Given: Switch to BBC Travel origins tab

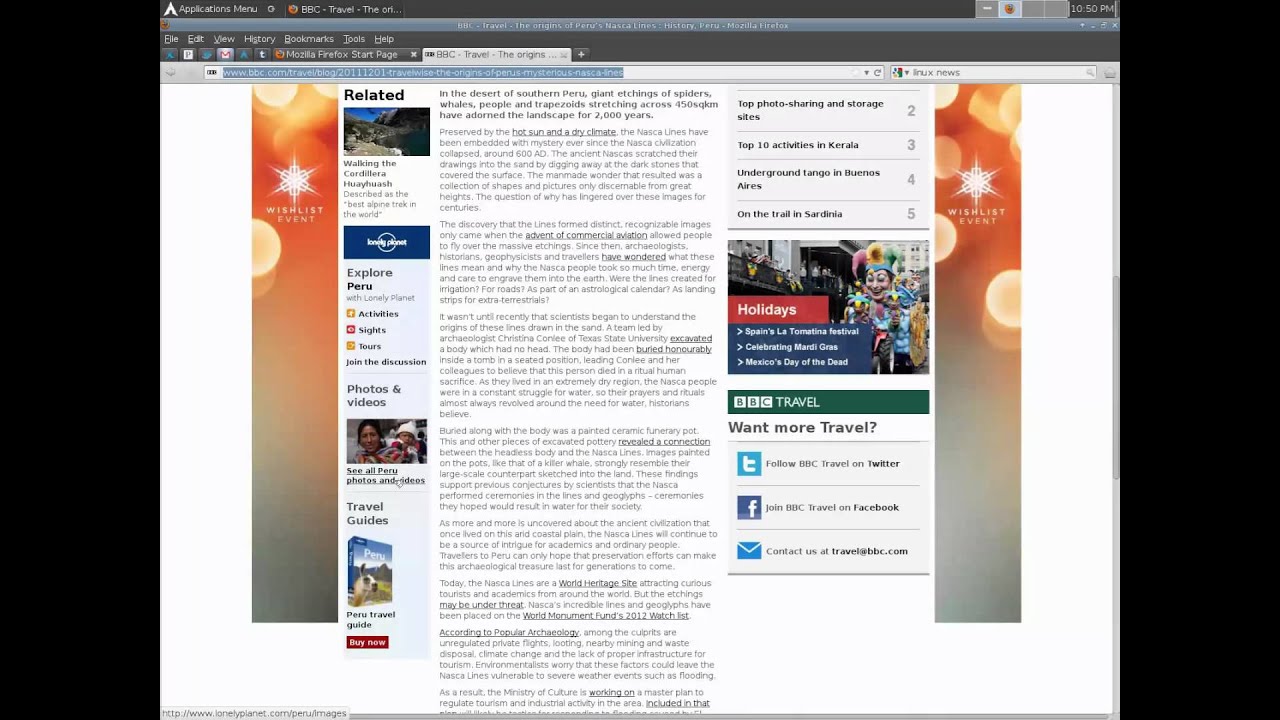Looking at the screenshot, I should (495, 55).
